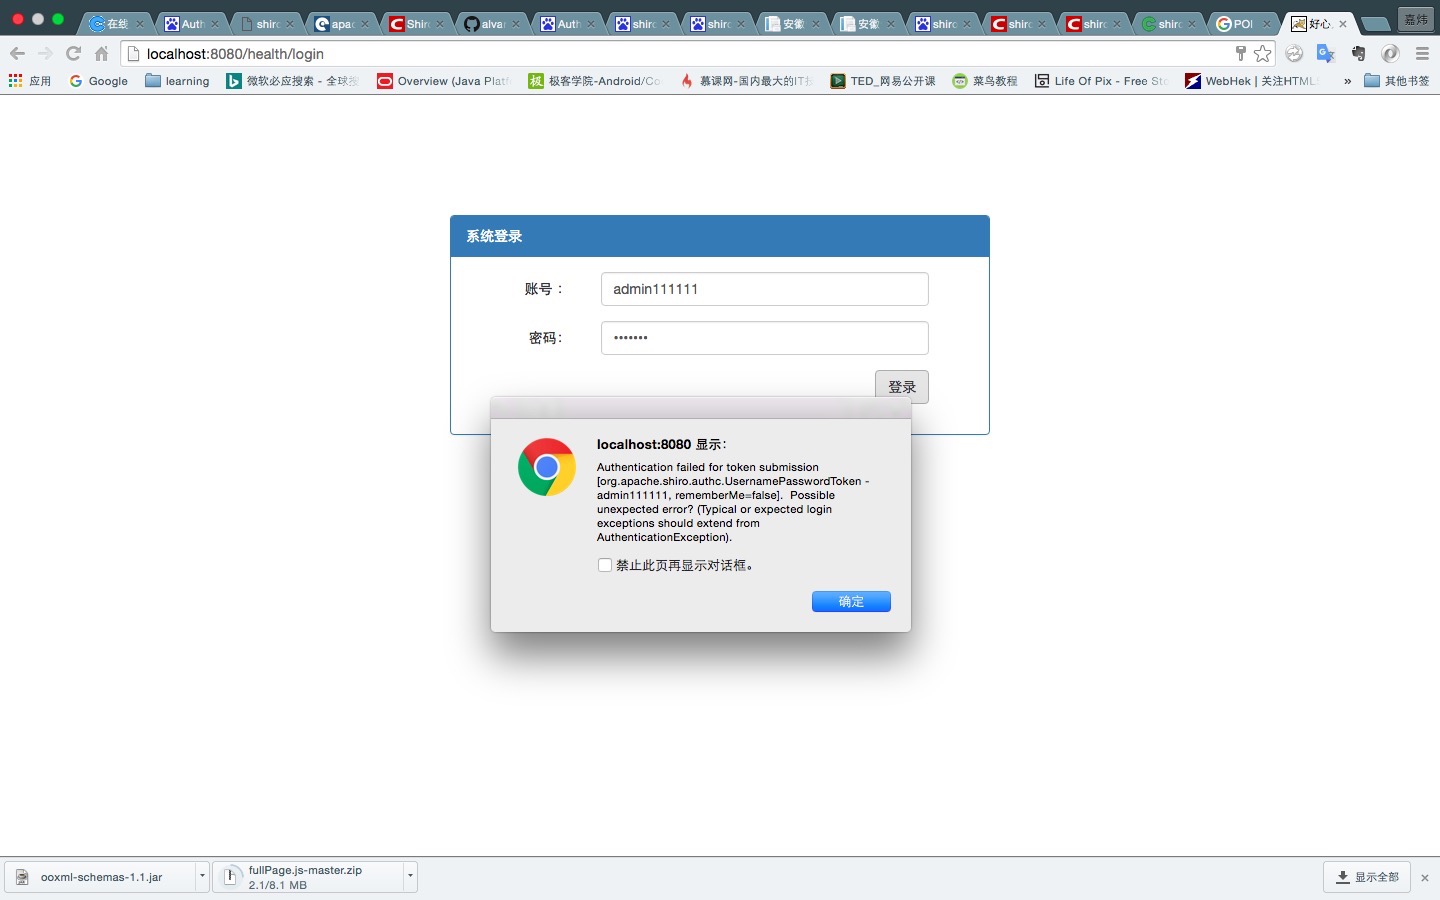1440x900 pixels.
Task: Check 禁止此页再显示对话框 checkbox
Action: click(605, 565)
